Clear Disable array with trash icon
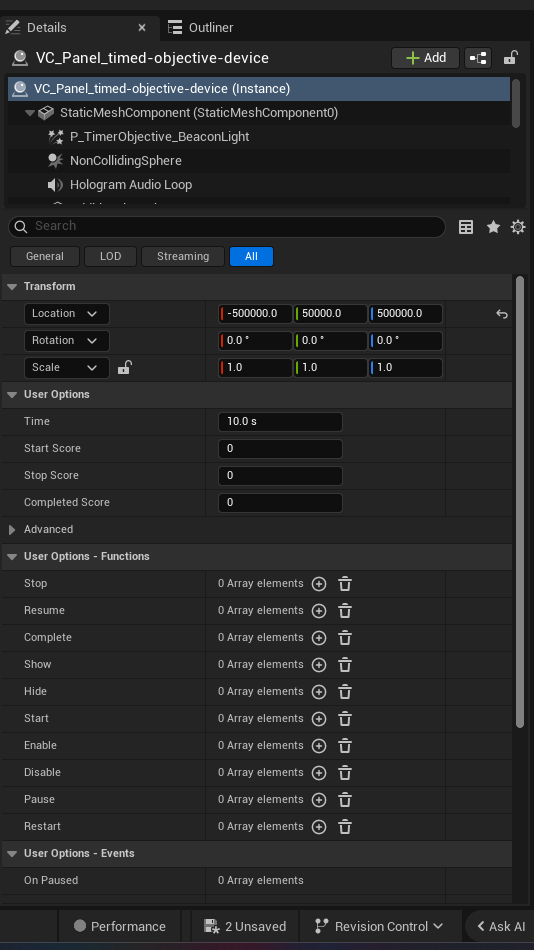Image resolution: width=534 pixels, height=950 pixels. pyautogui.click(x=345, y=773)
